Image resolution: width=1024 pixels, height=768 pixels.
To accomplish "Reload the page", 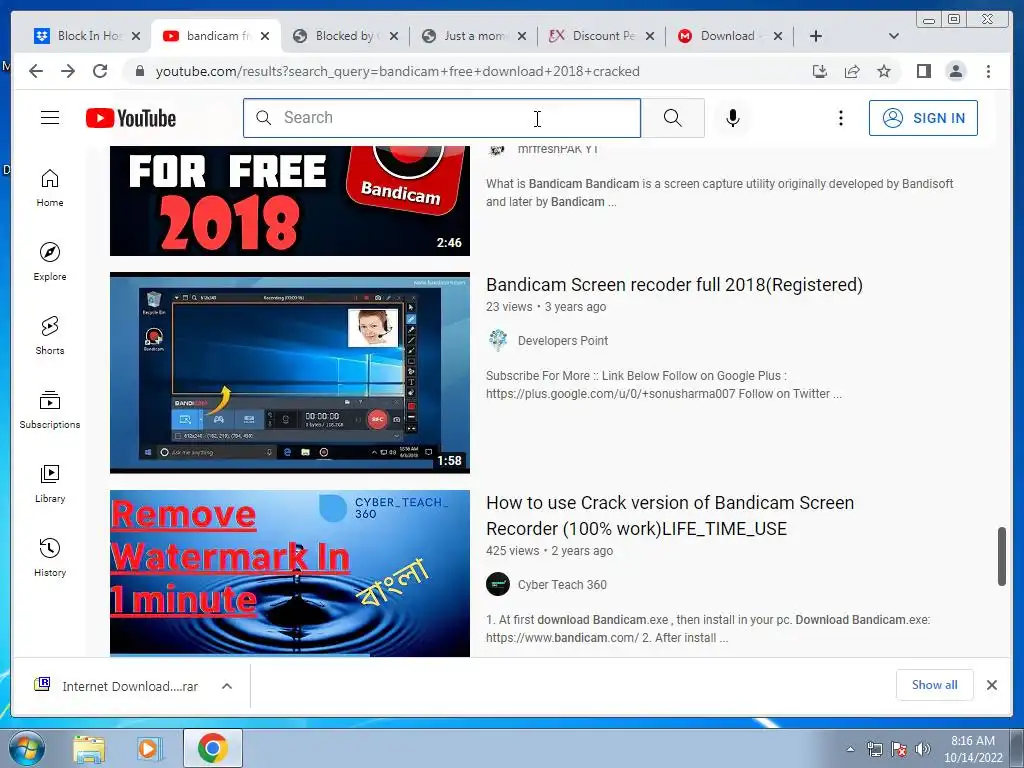I will 100,71.
